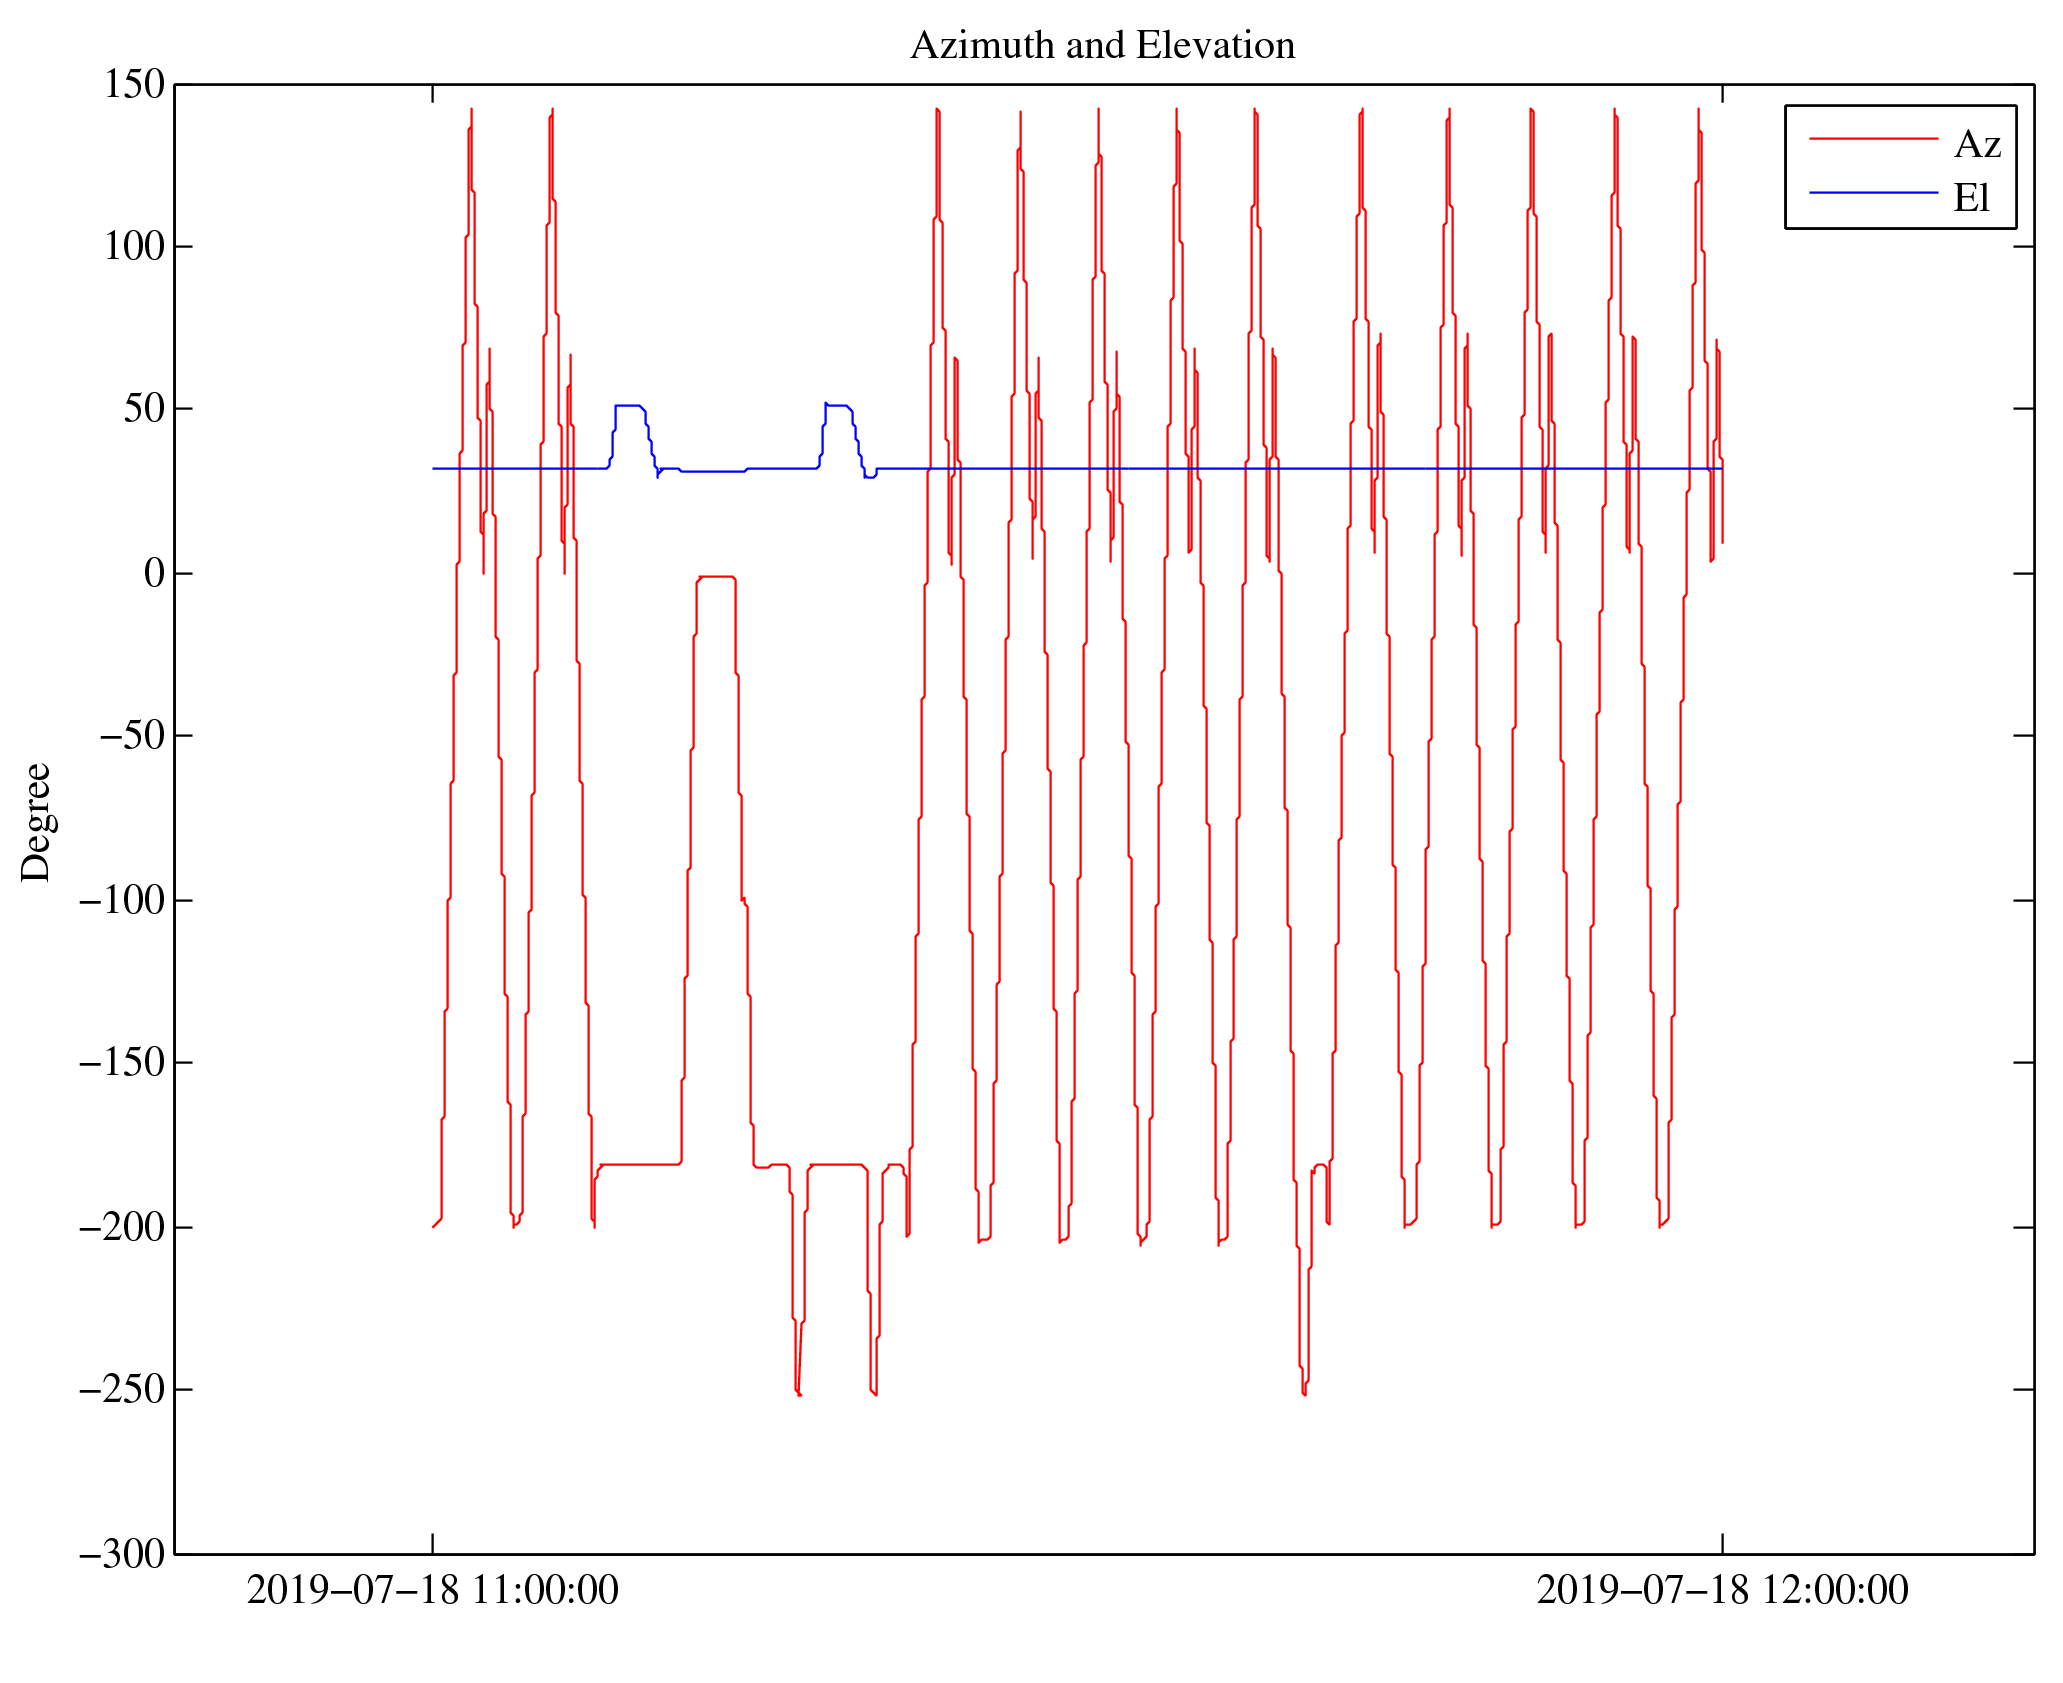Click the −150 y-axis tick label
This screenshot has width=2063, height=1683.
121,1063
